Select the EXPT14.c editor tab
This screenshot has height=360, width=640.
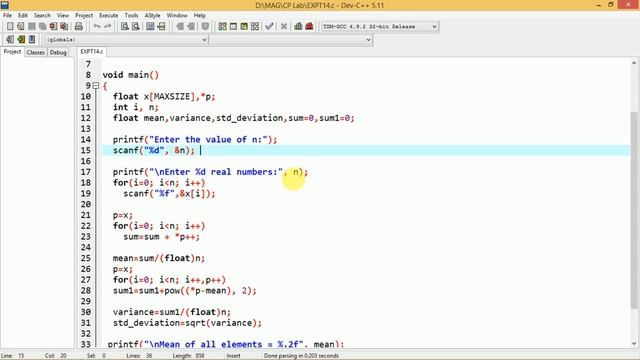pyautogui.click(x=92, y=51)
